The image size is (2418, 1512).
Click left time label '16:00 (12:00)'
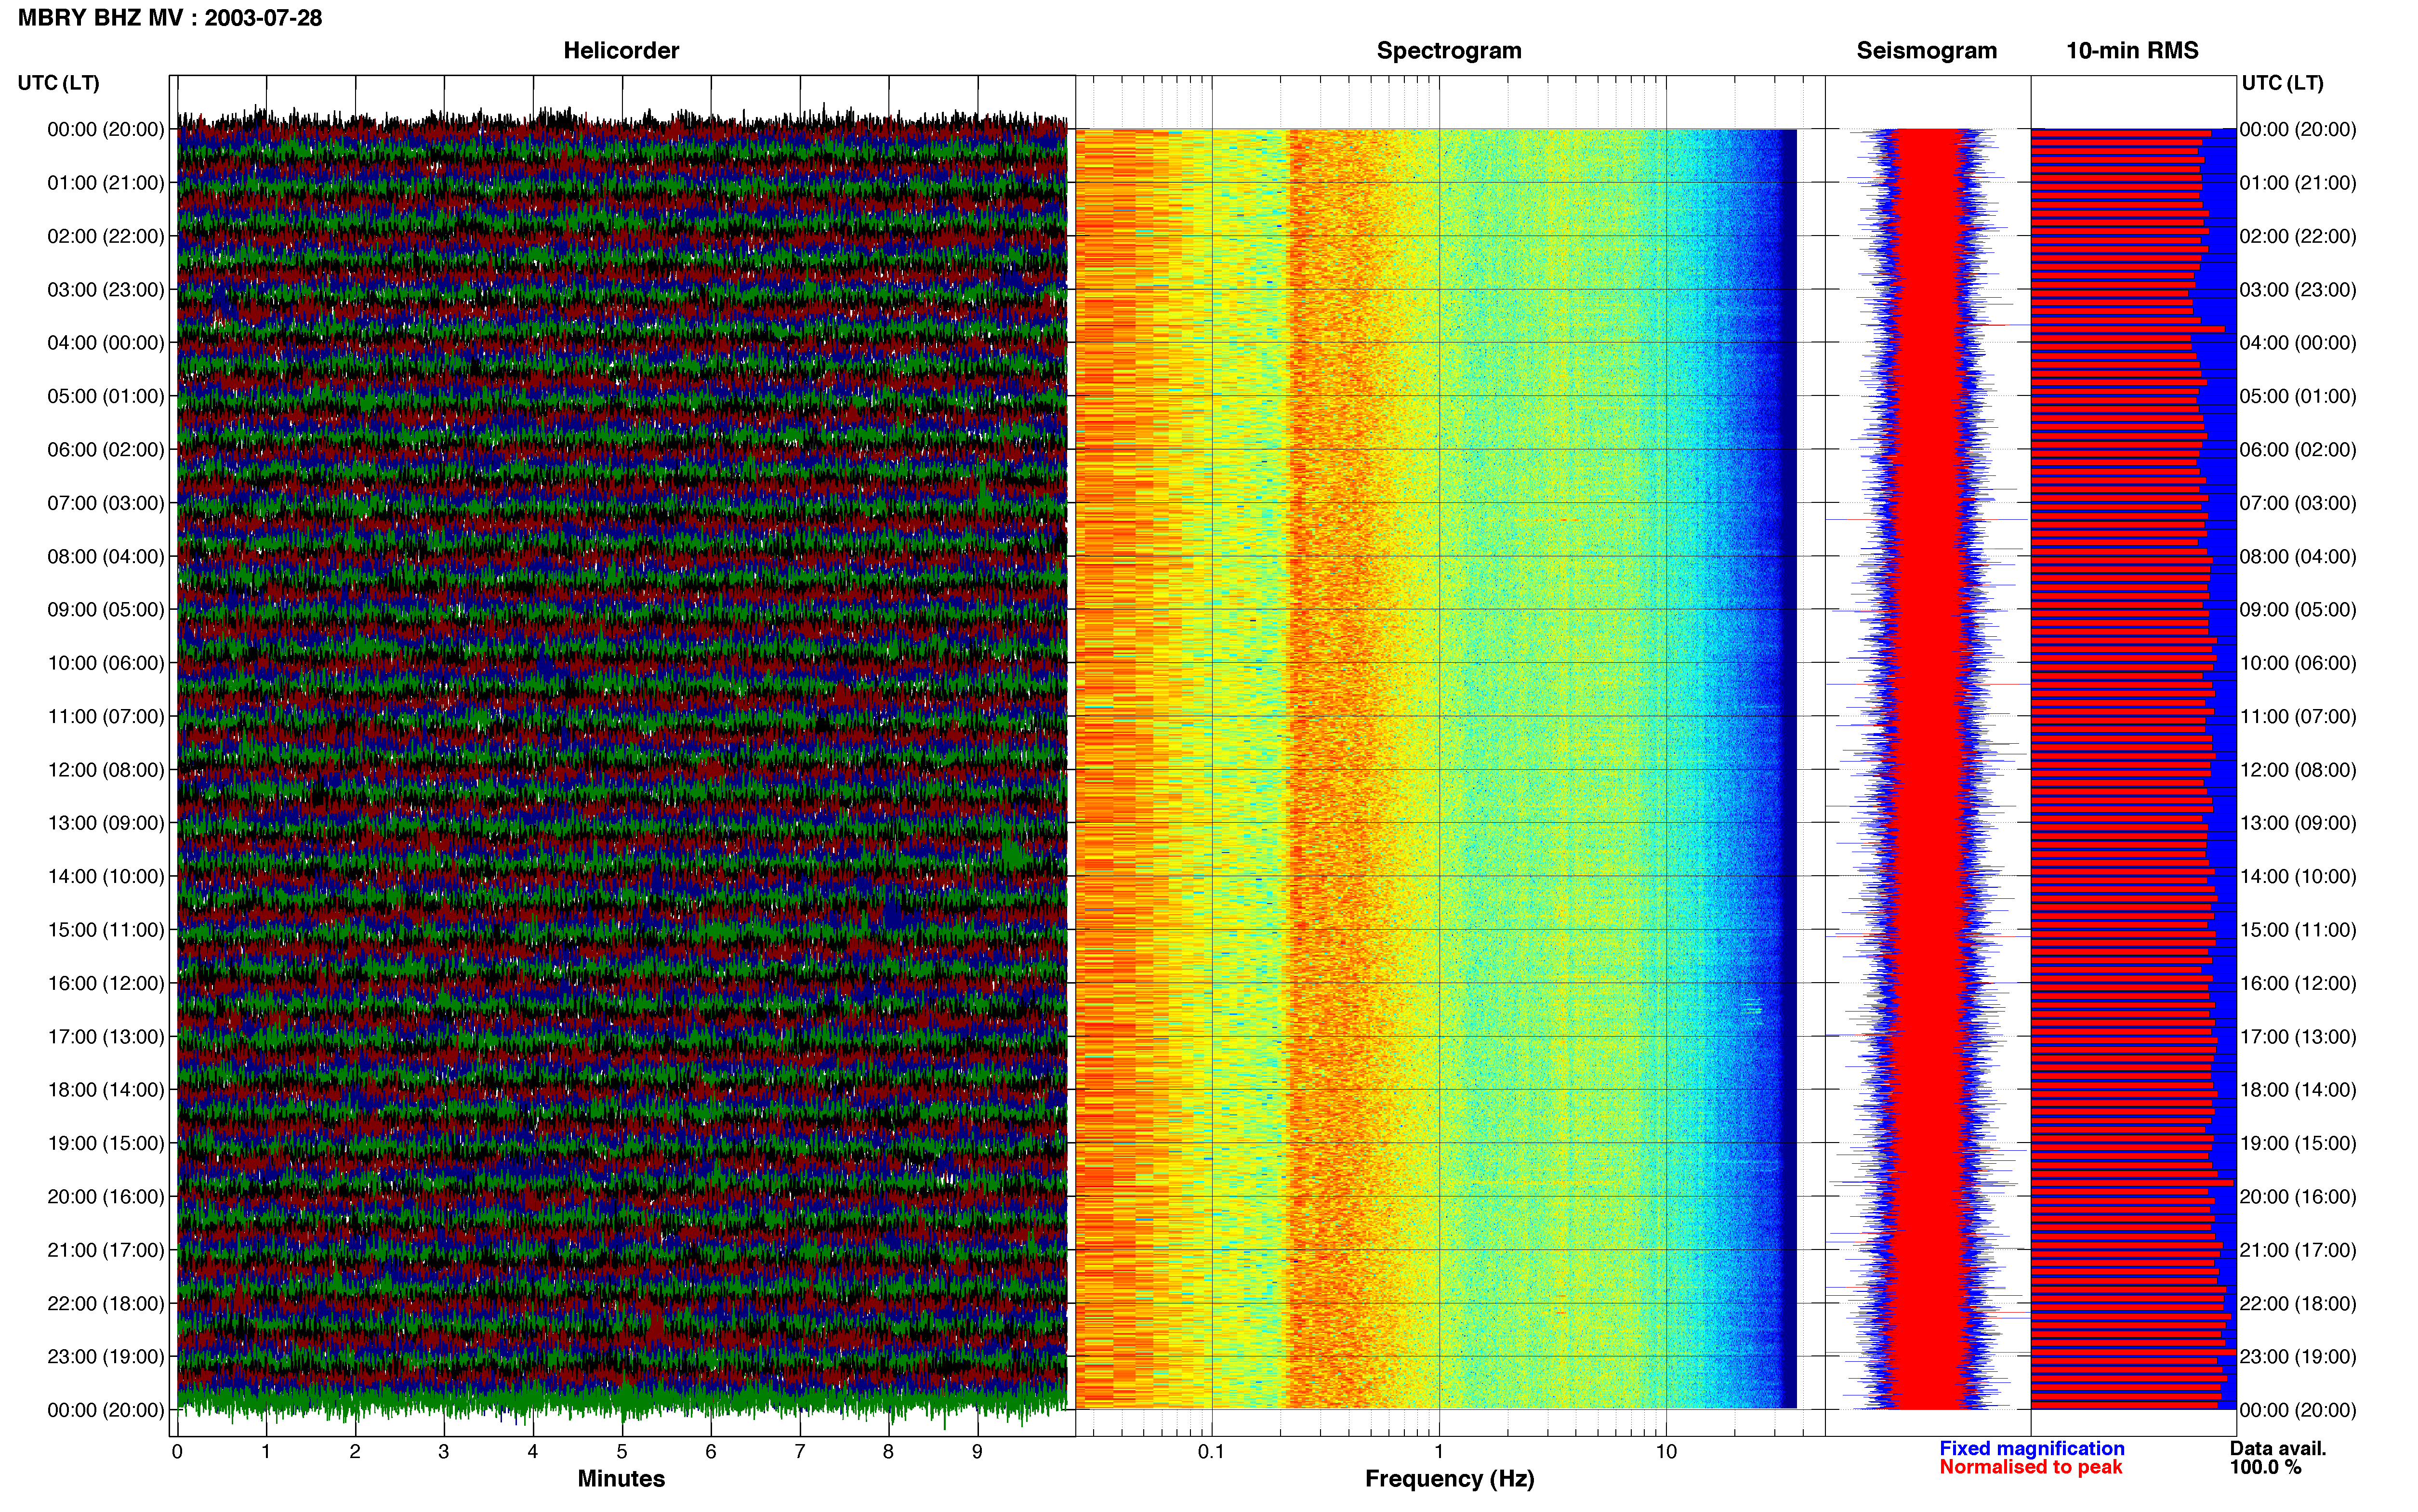[x=106, y=983]
